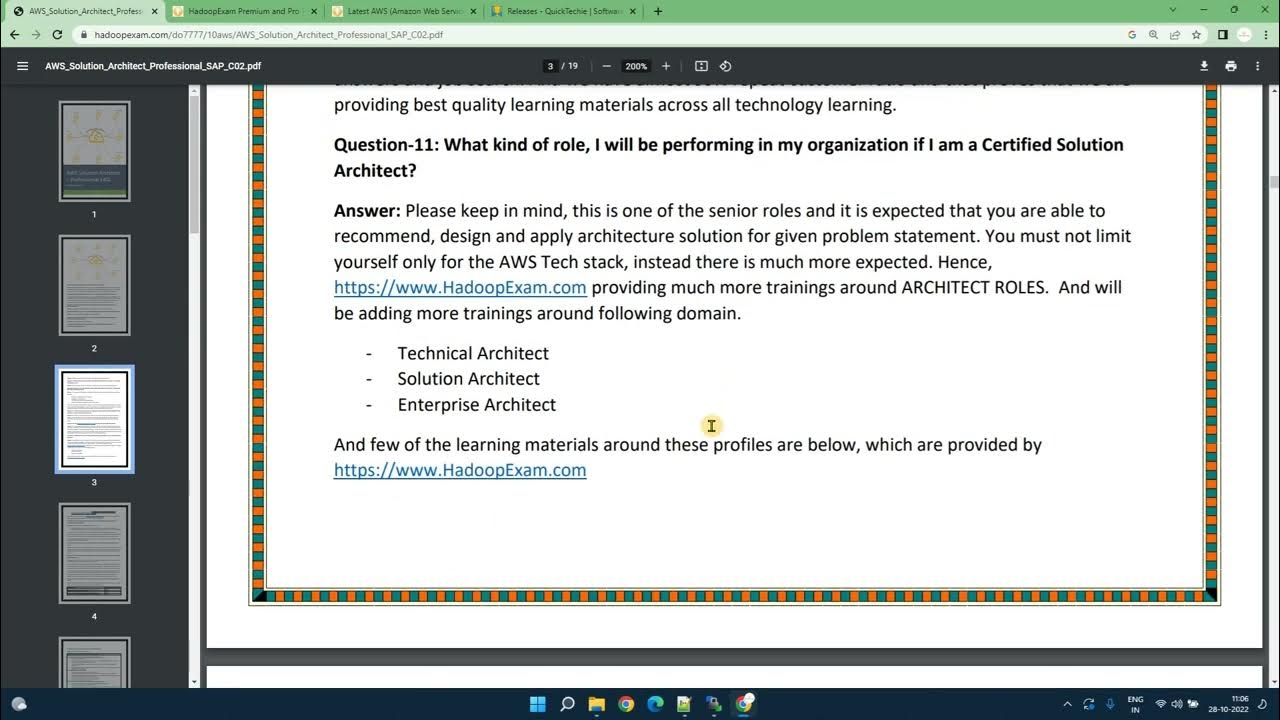The width and height of the screenshot is (1280, 720).
Task: View site info lock icon
Action: tap(84, 34)
